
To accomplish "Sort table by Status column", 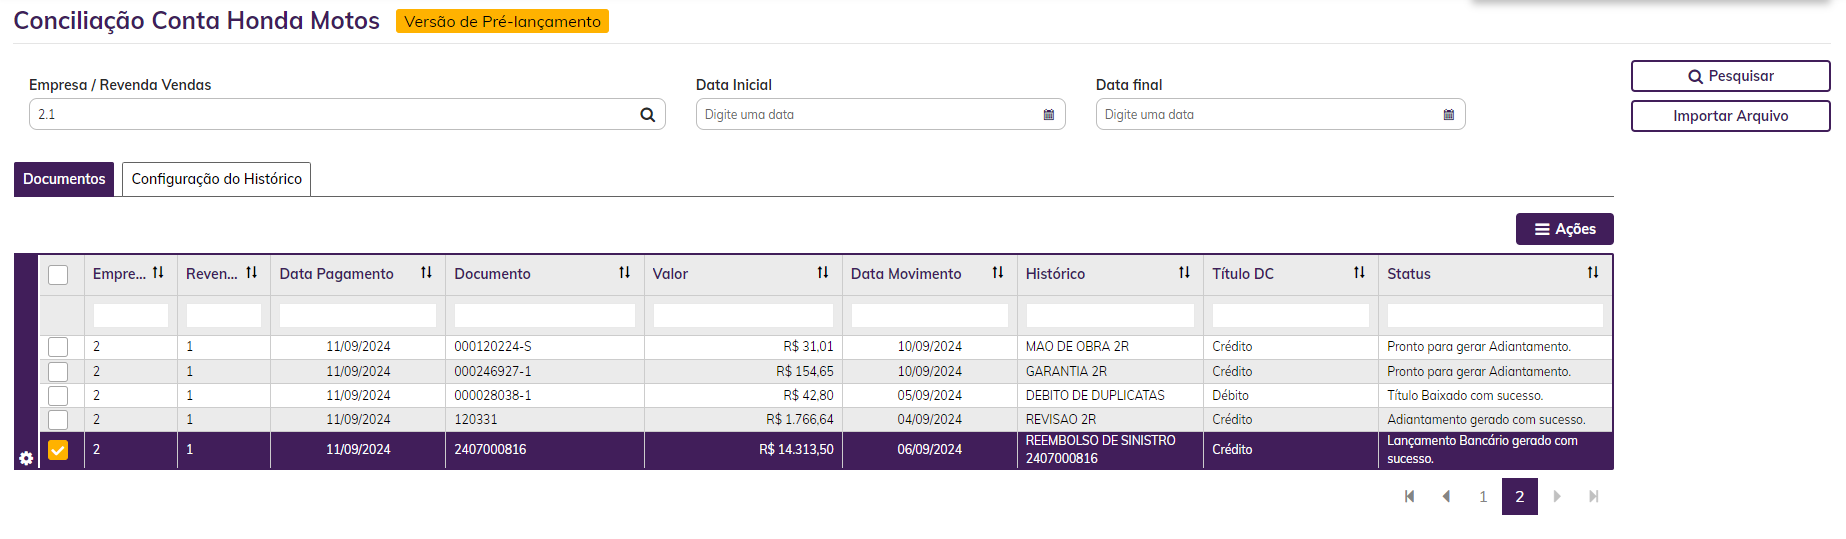I will tap(1592, 273).
